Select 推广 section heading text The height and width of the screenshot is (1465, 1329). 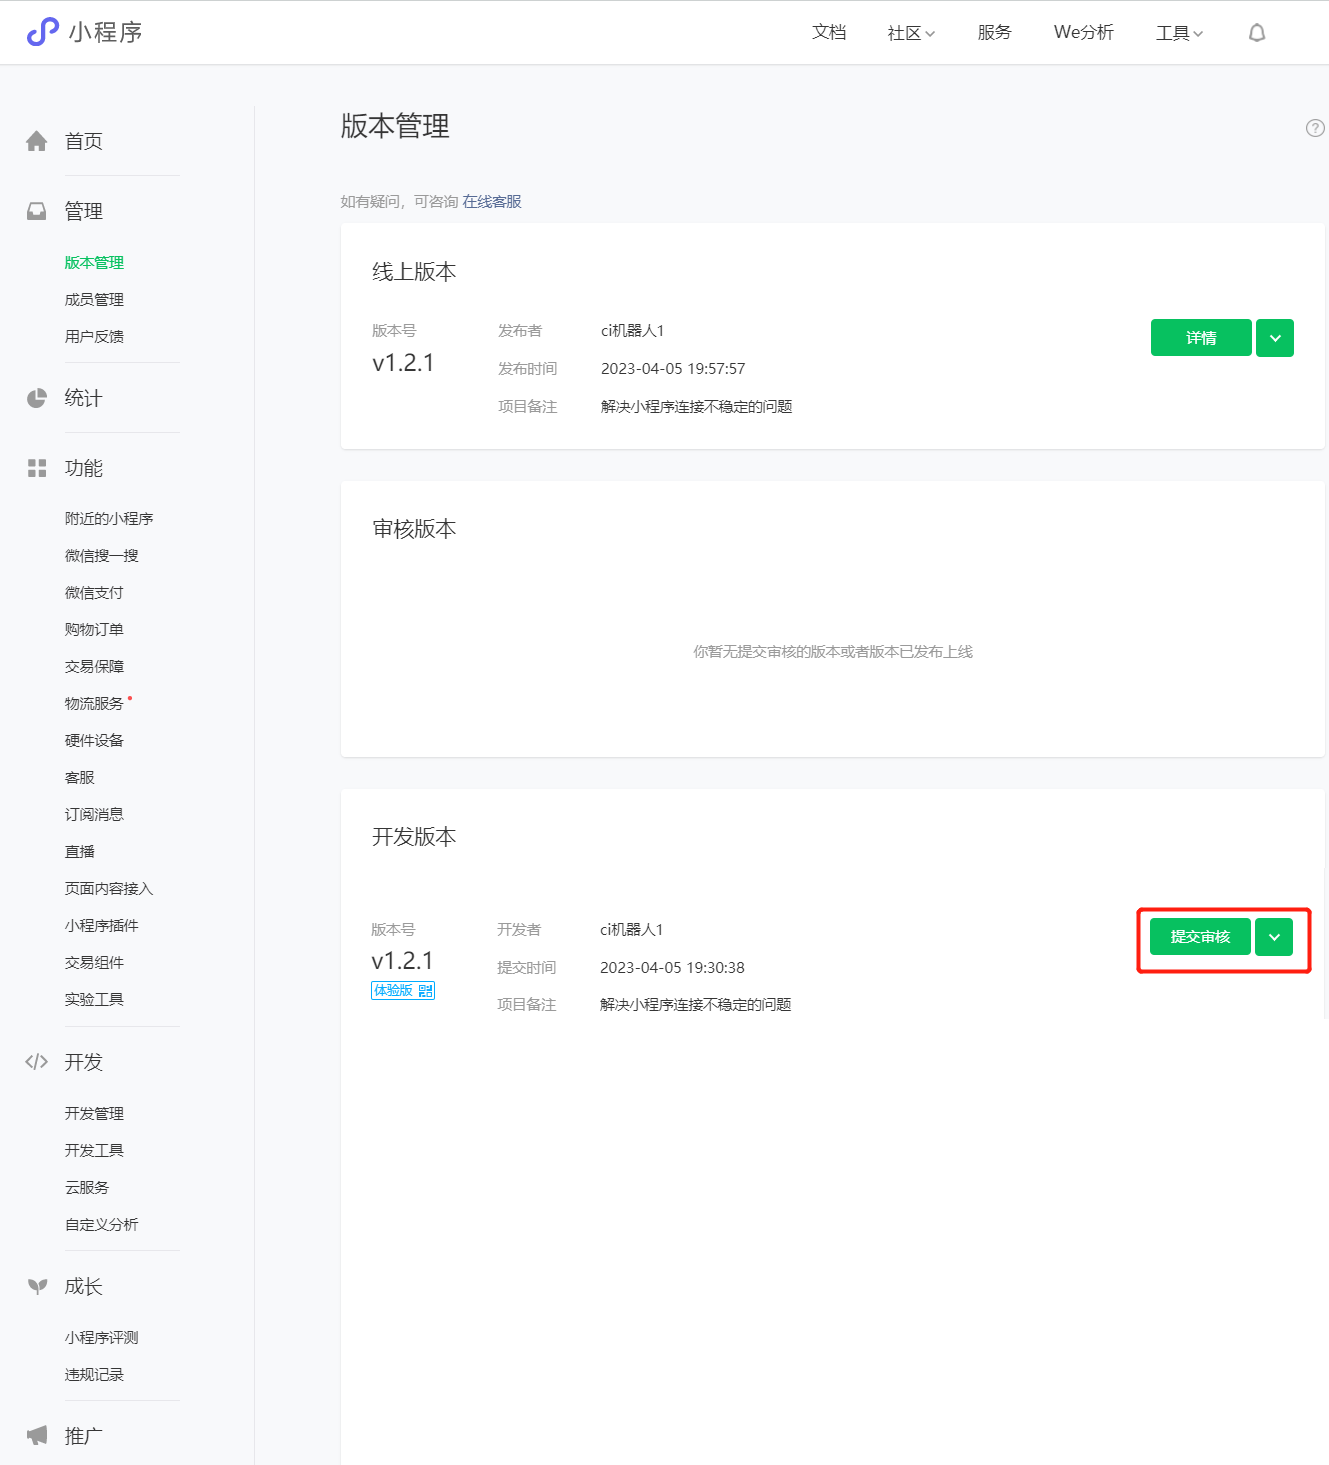click(x=84, y=1436)
